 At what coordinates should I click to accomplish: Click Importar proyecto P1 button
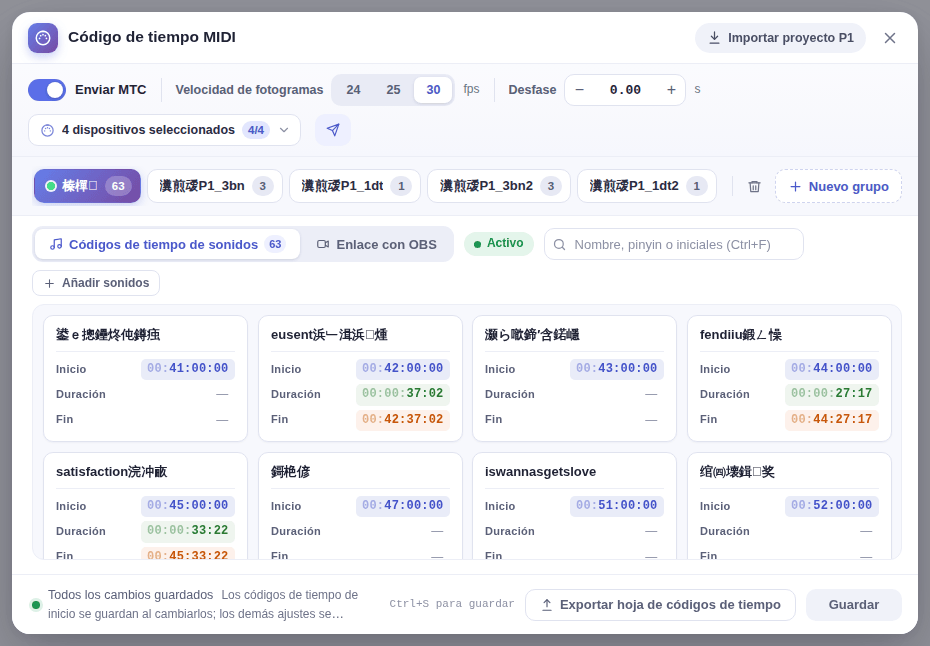tap(781, 38)
